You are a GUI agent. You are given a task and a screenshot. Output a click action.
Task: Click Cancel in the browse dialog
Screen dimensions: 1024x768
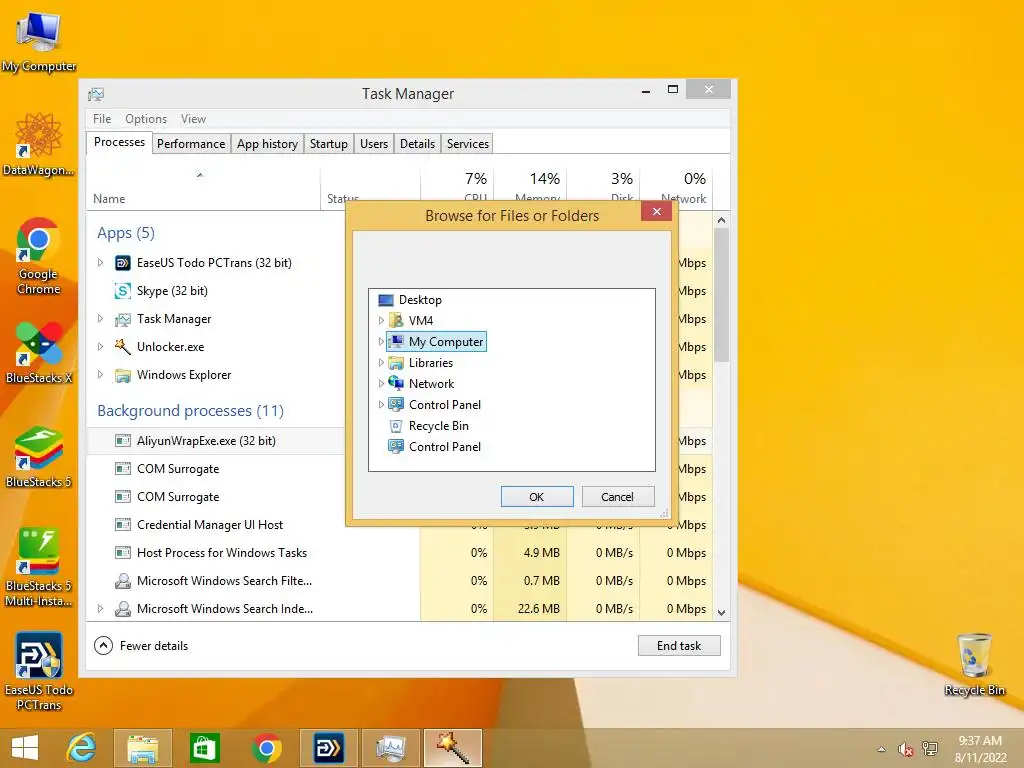click(x=618, y=497)
